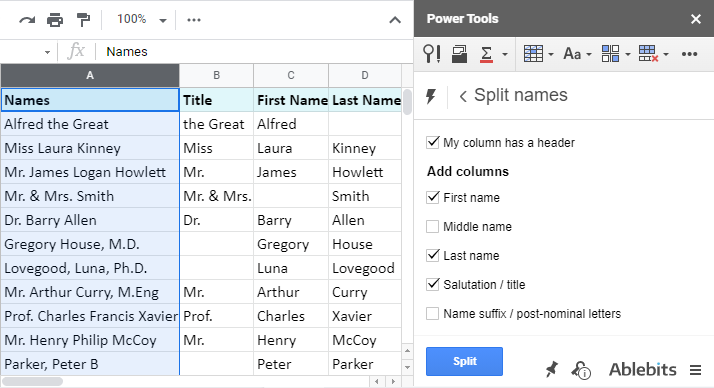
Task: Click the blue Split button
Action: 464,362
